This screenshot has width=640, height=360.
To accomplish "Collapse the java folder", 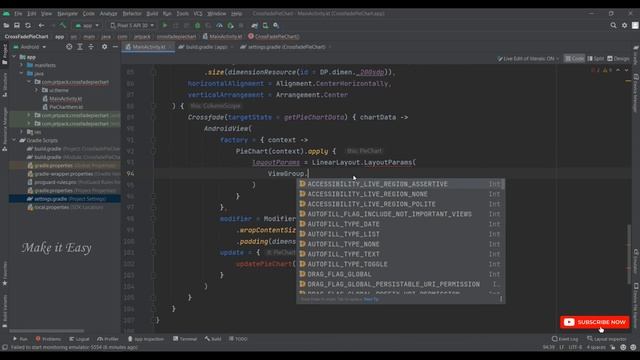I will pyautogui.click(x=22, y=73).
